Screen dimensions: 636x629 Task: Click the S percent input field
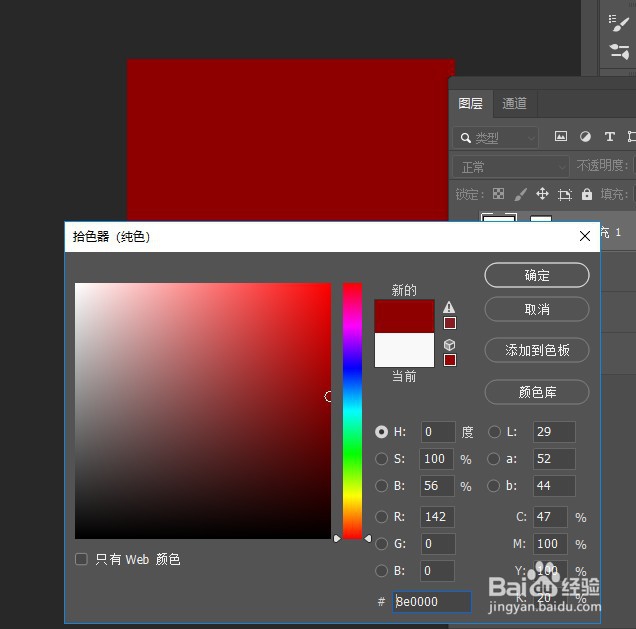tap(436, 459)
